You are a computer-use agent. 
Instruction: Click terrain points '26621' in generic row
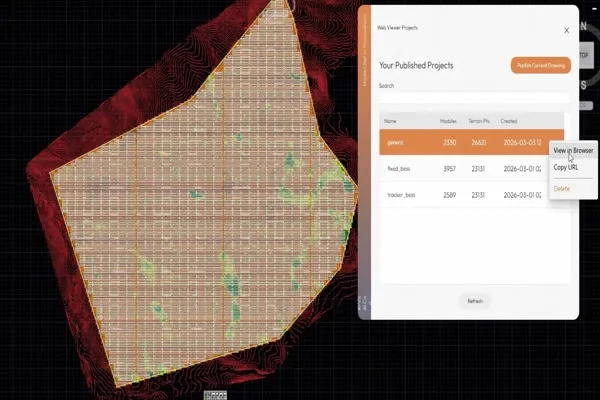(479, 142)
